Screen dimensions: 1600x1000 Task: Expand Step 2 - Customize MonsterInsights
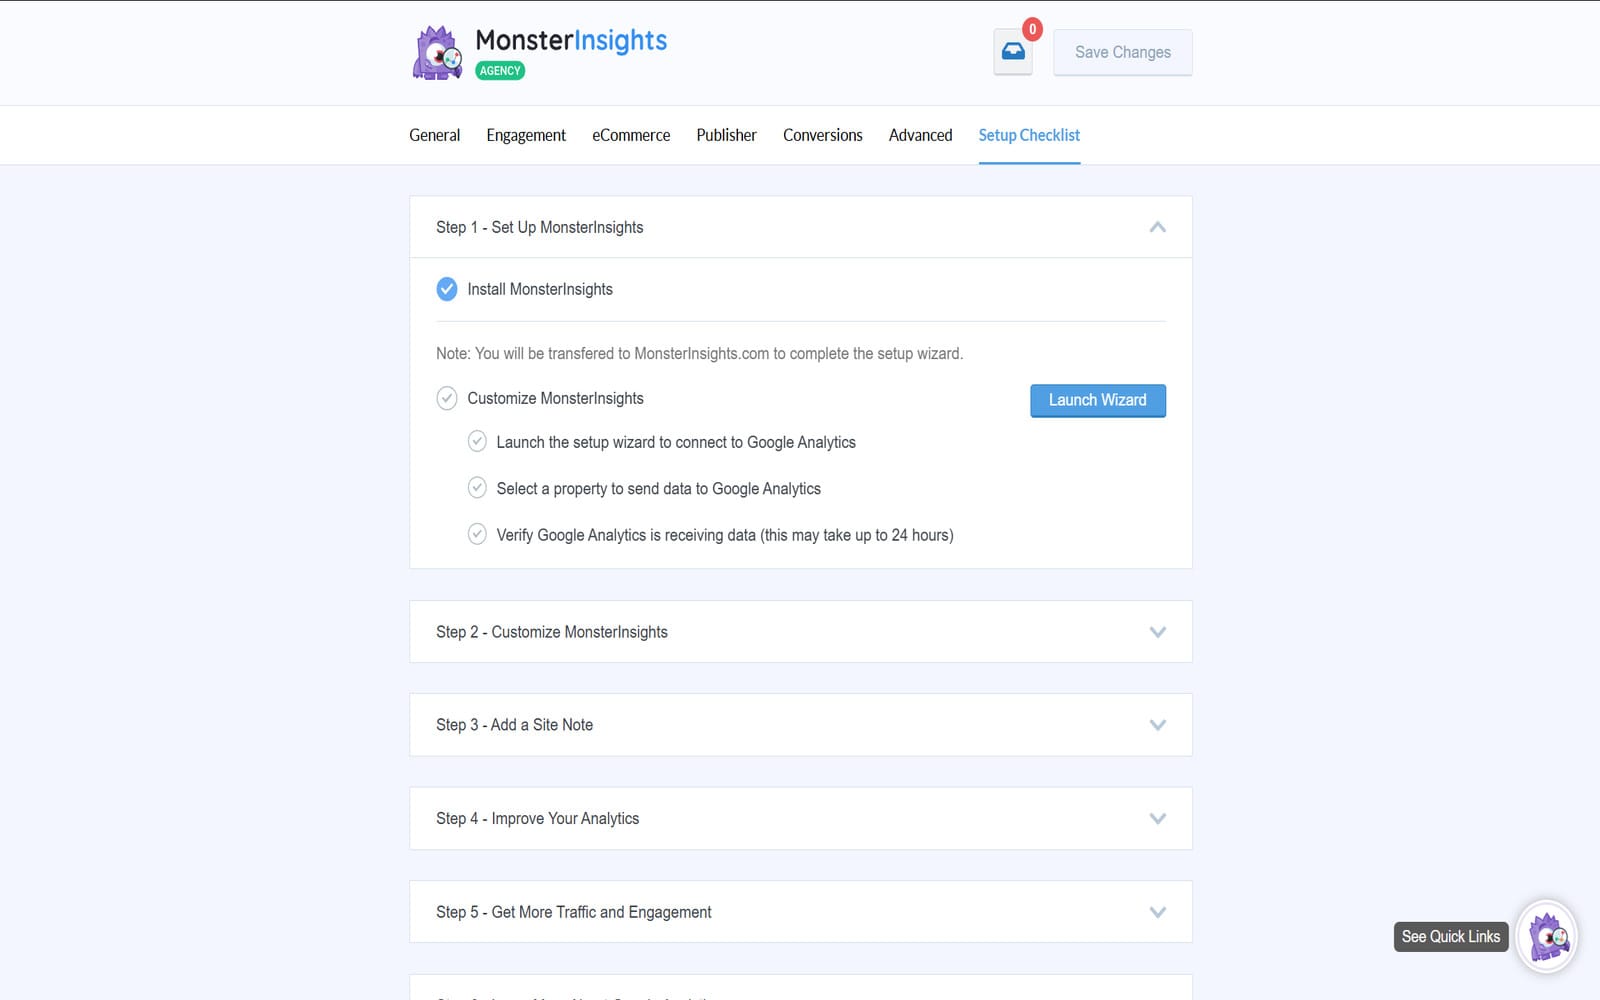tap(800, 632)
